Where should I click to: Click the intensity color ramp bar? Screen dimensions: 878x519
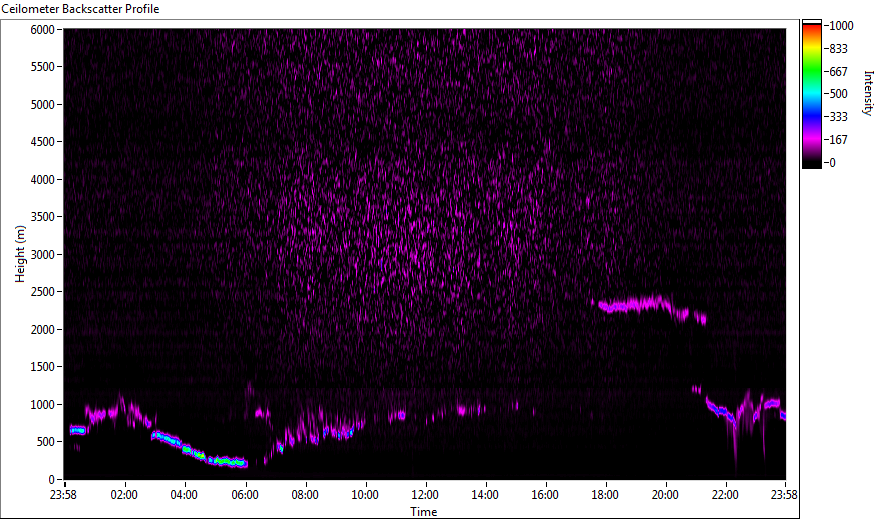pos(811,94)
